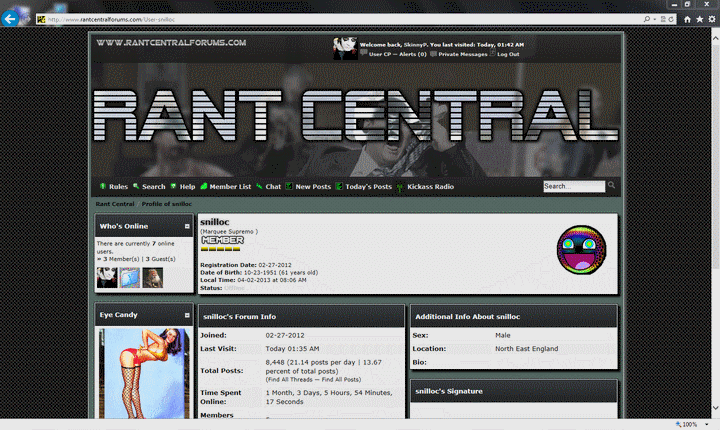Click Find All Posts link

[x=341, y=379]
